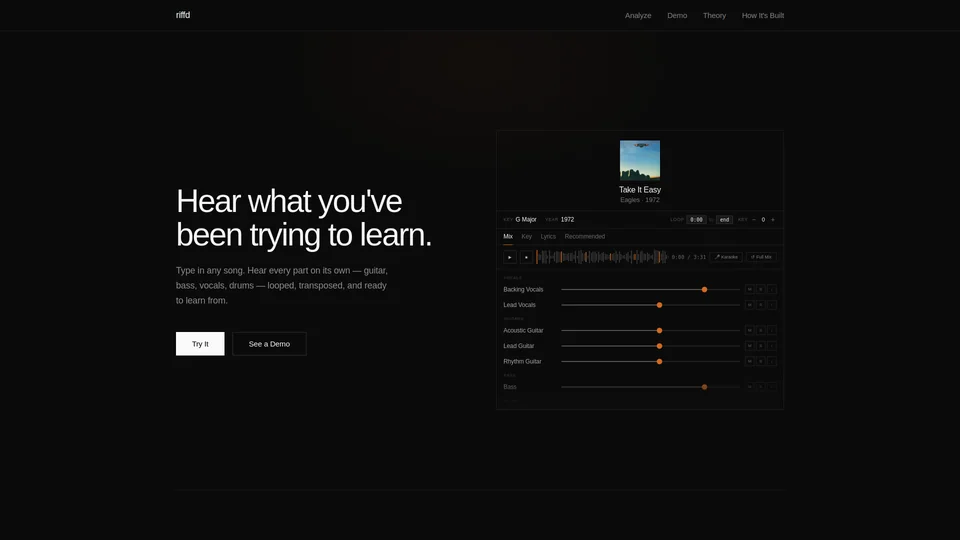Open the Key tab

click(527, 236)
